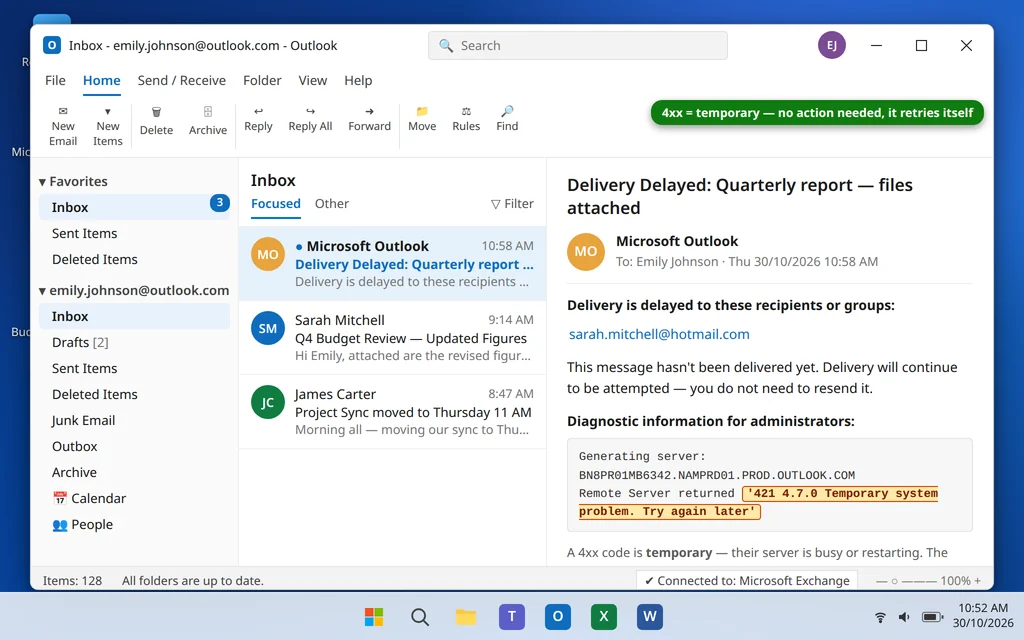Viewport: 1024px width, 640px height.
Task: Click the 100% zoom level
Action: 955,581
